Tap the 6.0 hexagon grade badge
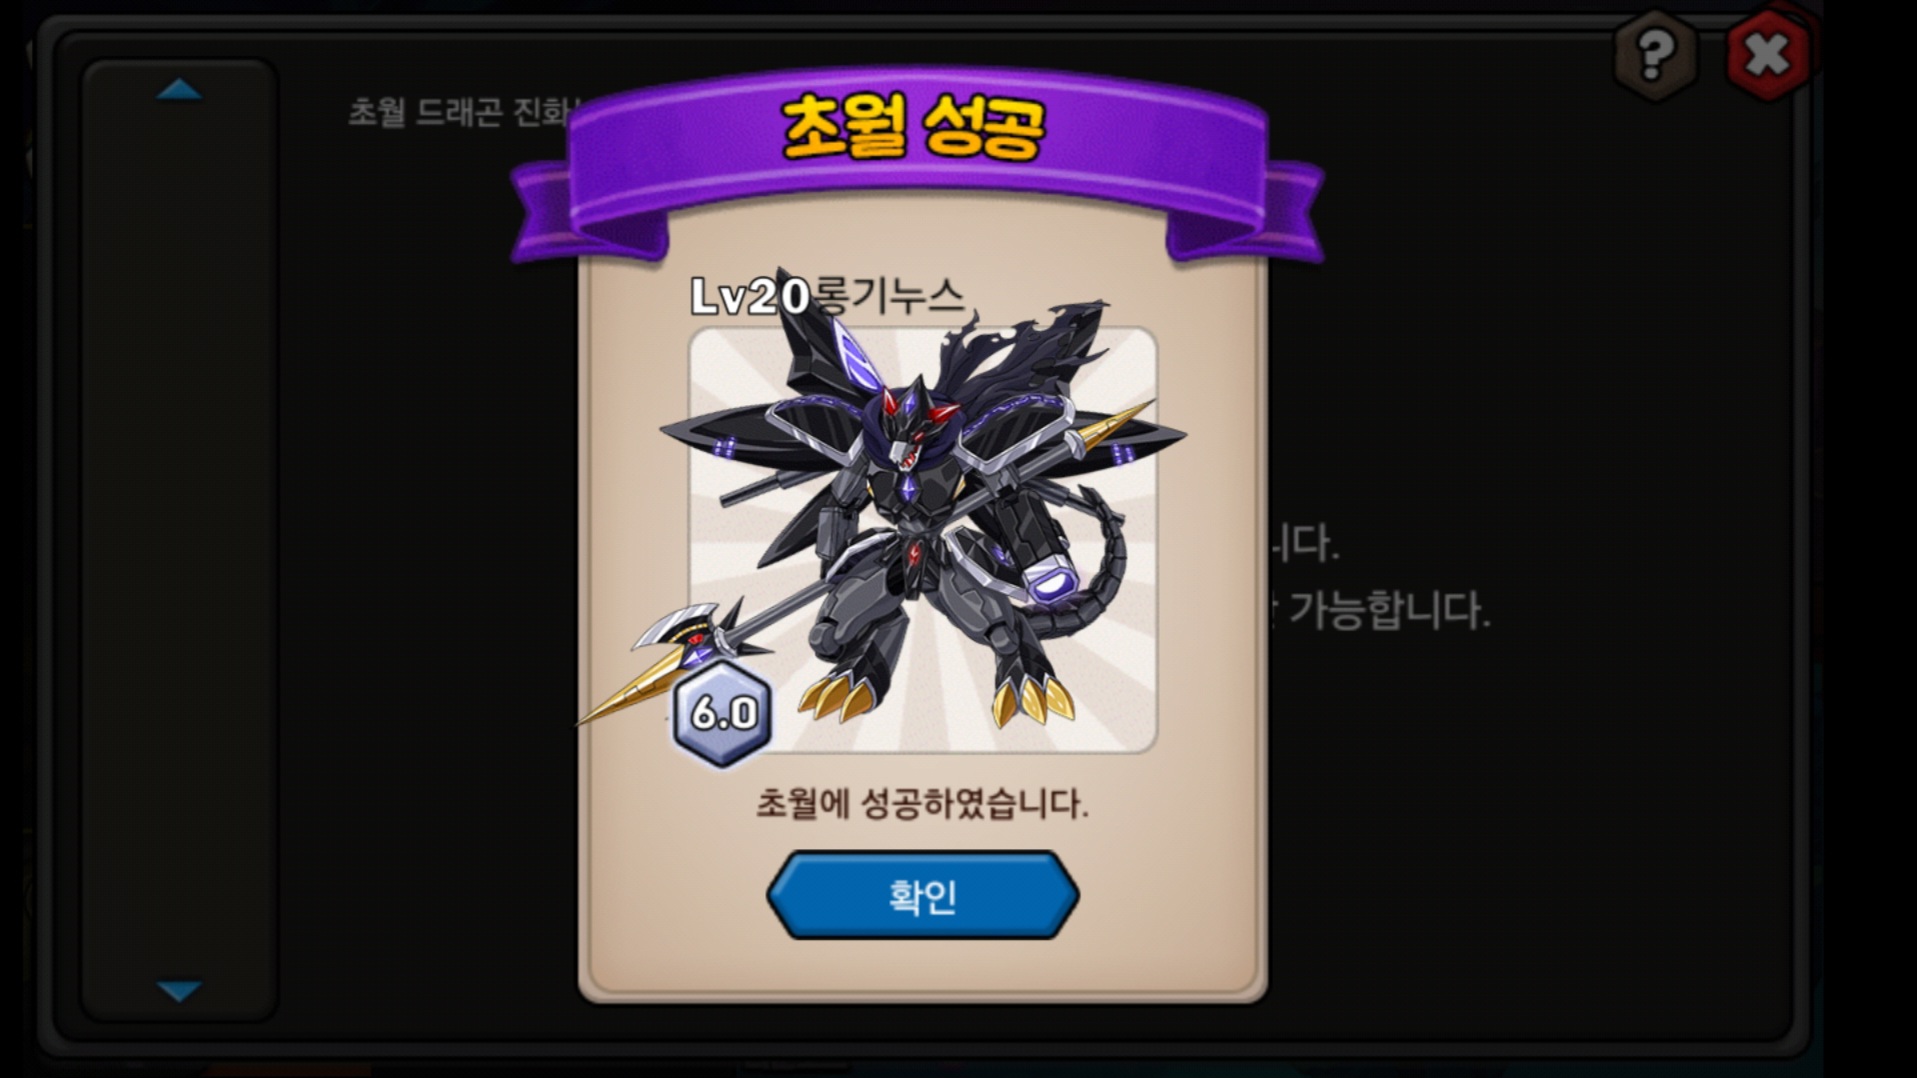The height and width of the screenshot is (1078, 1917). coord(722,713)
